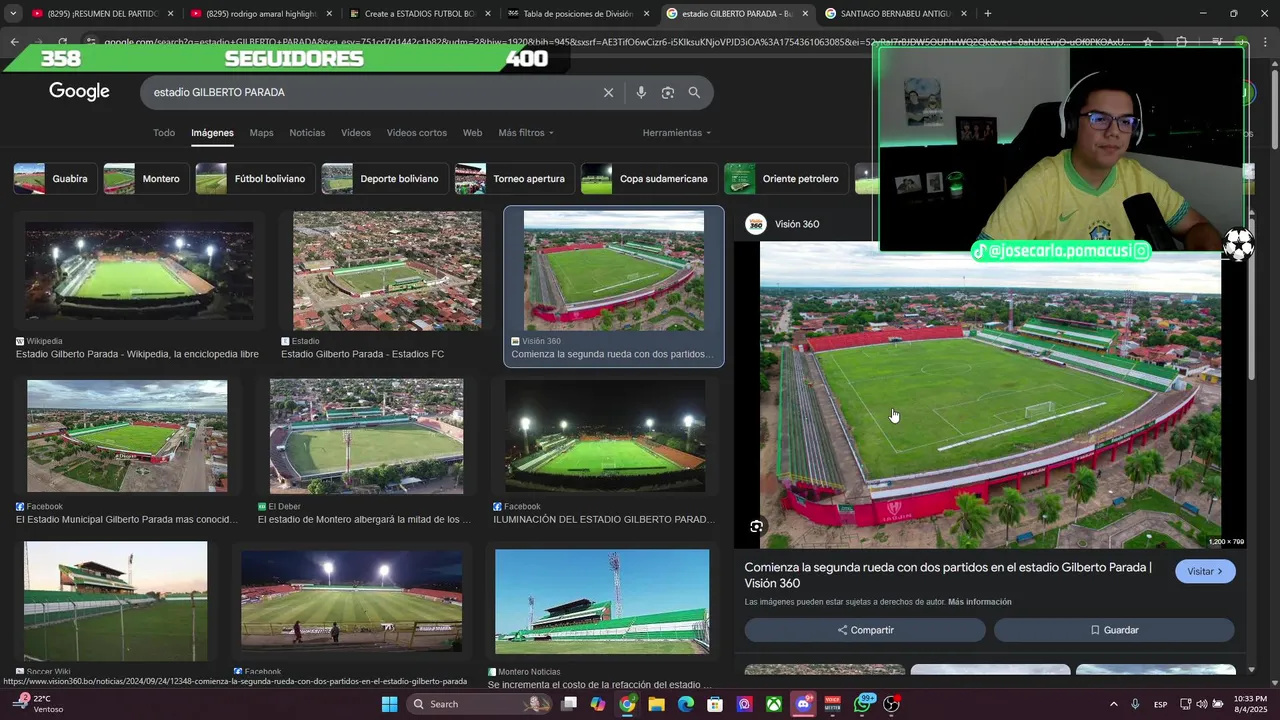The width and height of the screenshot is (1280, 720).
Task: Open File Explorer from the taskbar
Action: [656, 704]
